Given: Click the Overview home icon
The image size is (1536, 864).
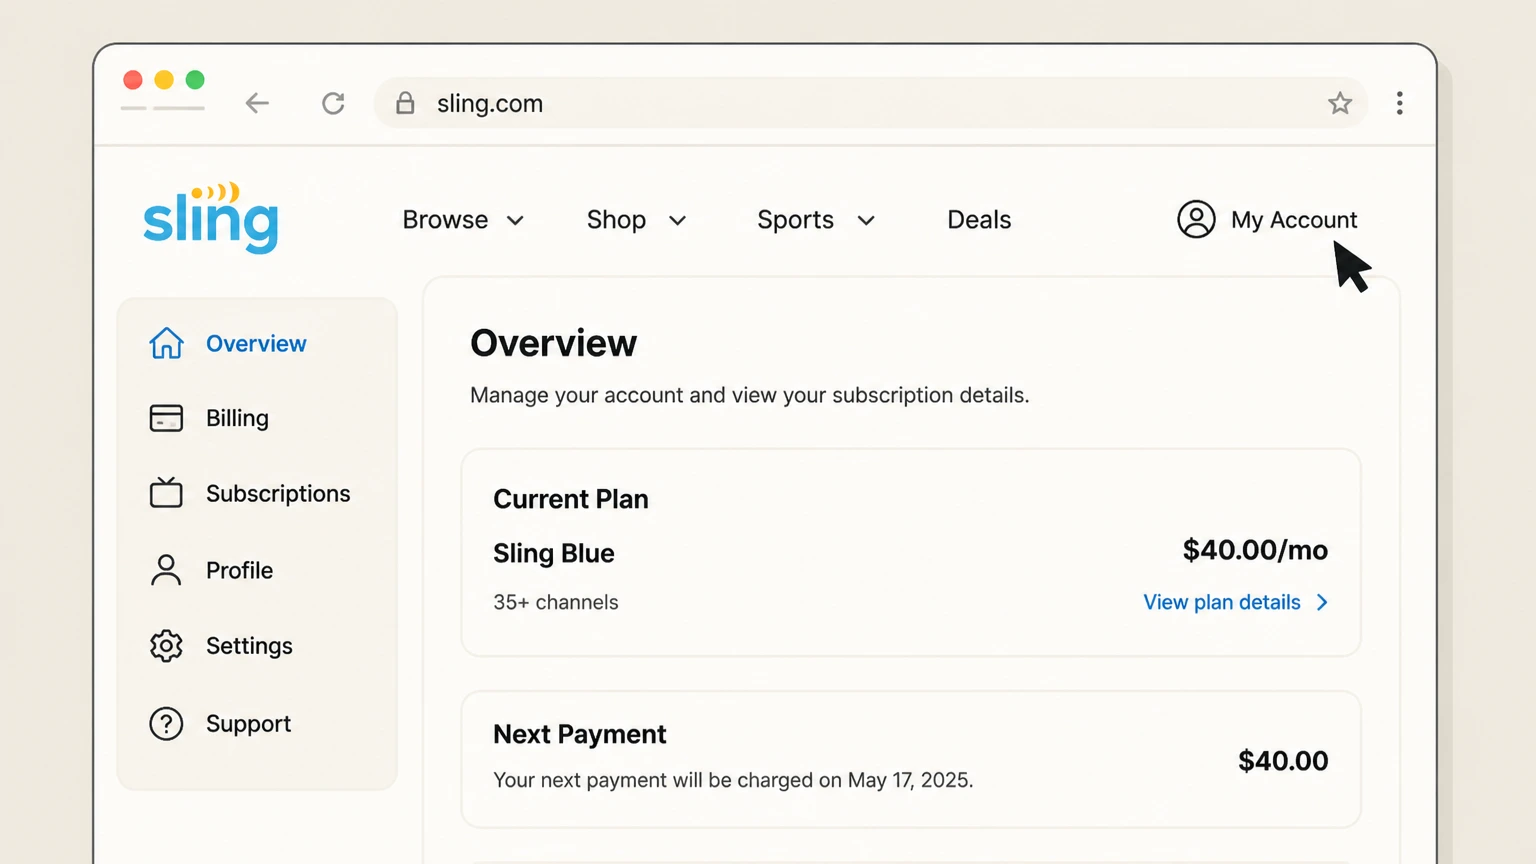Looking at the screenshot, I should coord(166,343).
